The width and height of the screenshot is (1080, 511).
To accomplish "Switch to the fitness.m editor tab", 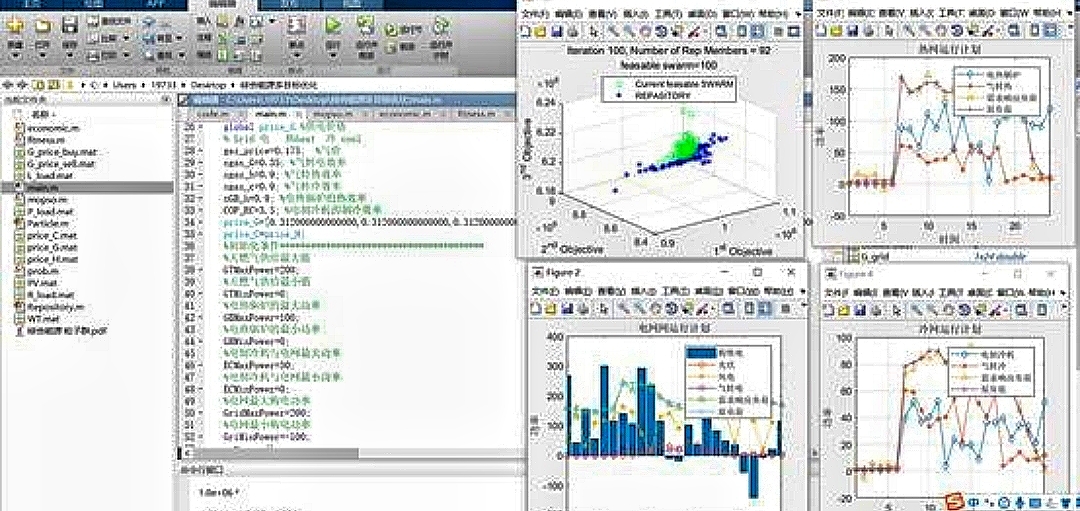I will click(x=476, y=113).
